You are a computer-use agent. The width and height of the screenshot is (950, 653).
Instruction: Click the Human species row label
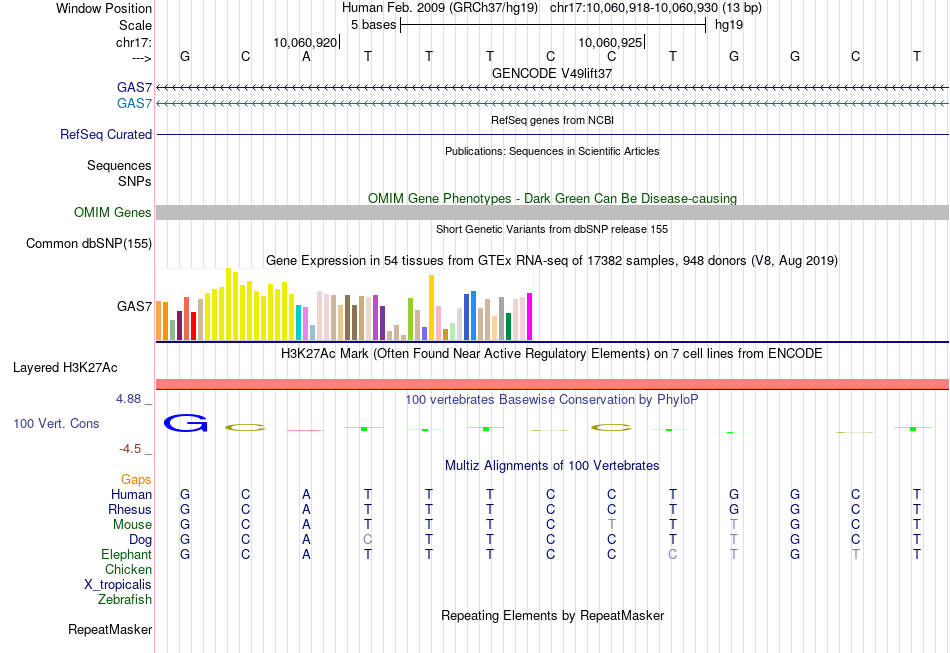coord(131,495)
